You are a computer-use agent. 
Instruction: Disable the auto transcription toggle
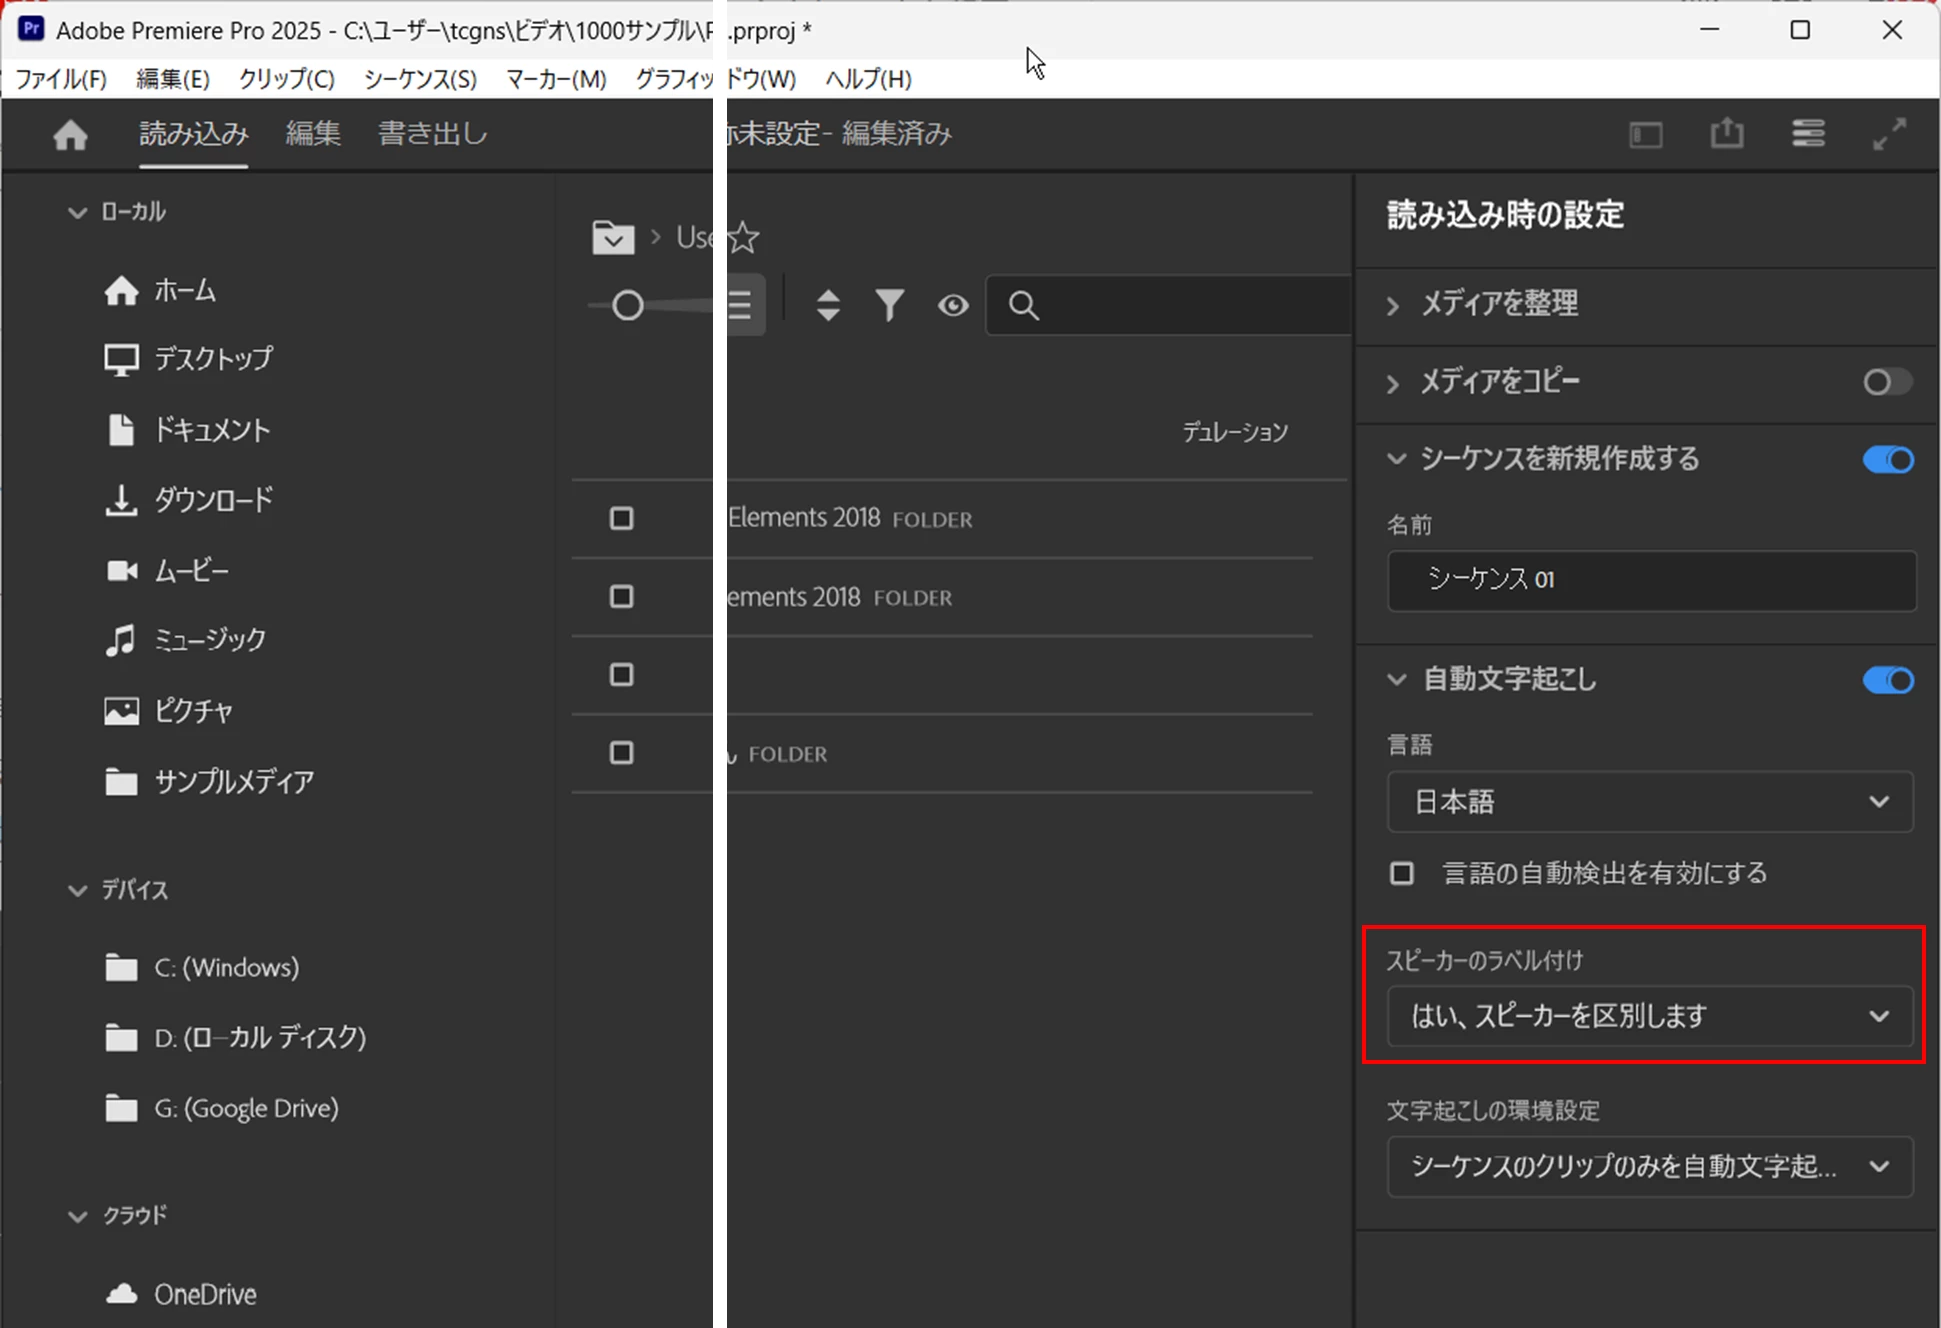coord(1887,681)
